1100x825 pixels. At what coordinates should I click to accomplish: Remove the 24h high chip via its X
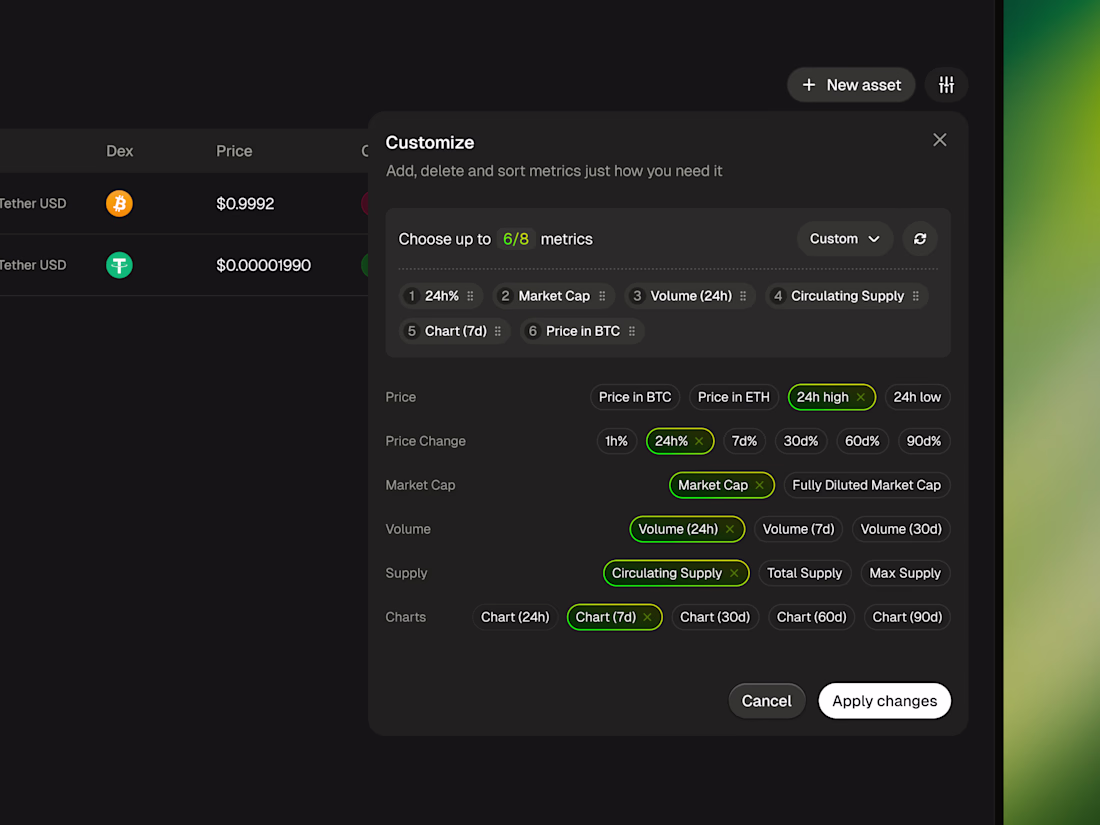(x=861, y=397)
